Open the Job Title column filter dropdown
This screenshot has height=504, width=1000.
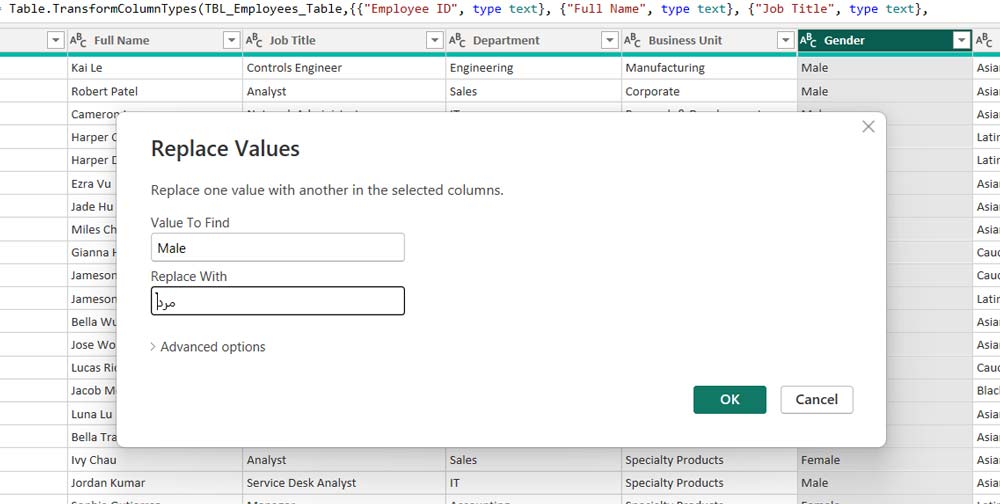435,41
